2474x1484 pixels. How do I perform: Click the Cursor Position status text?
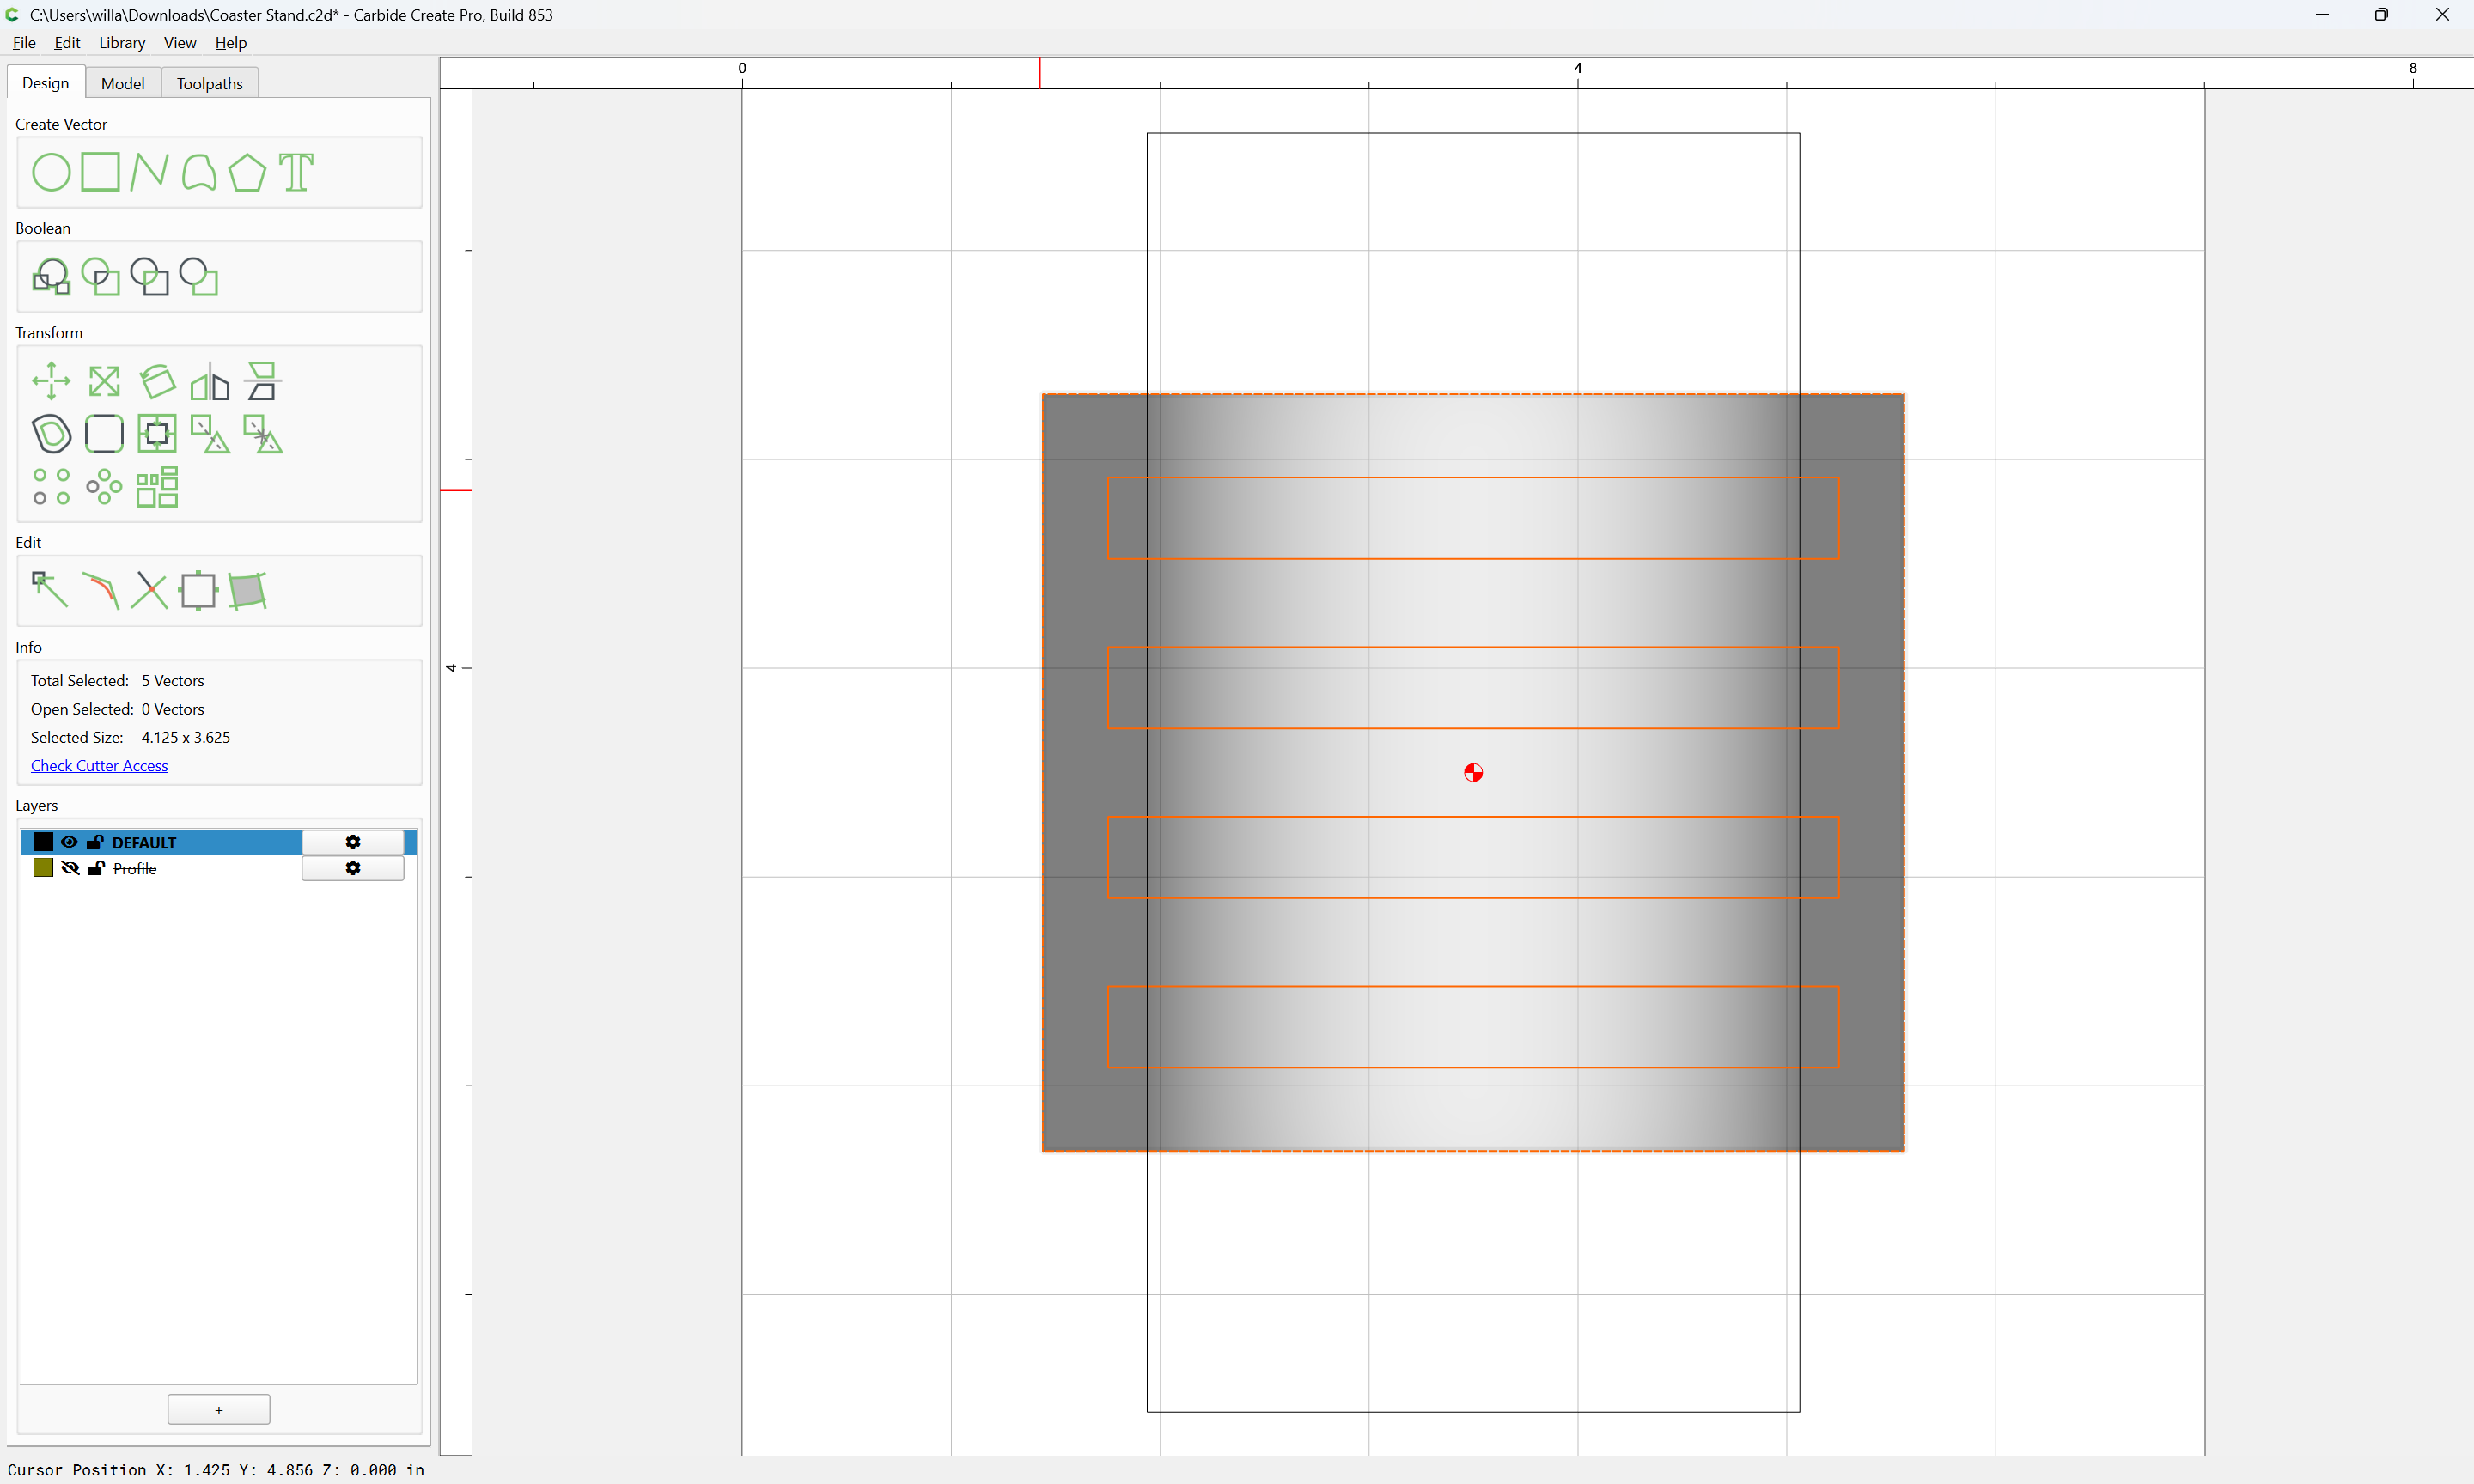tap(216, 1470)
